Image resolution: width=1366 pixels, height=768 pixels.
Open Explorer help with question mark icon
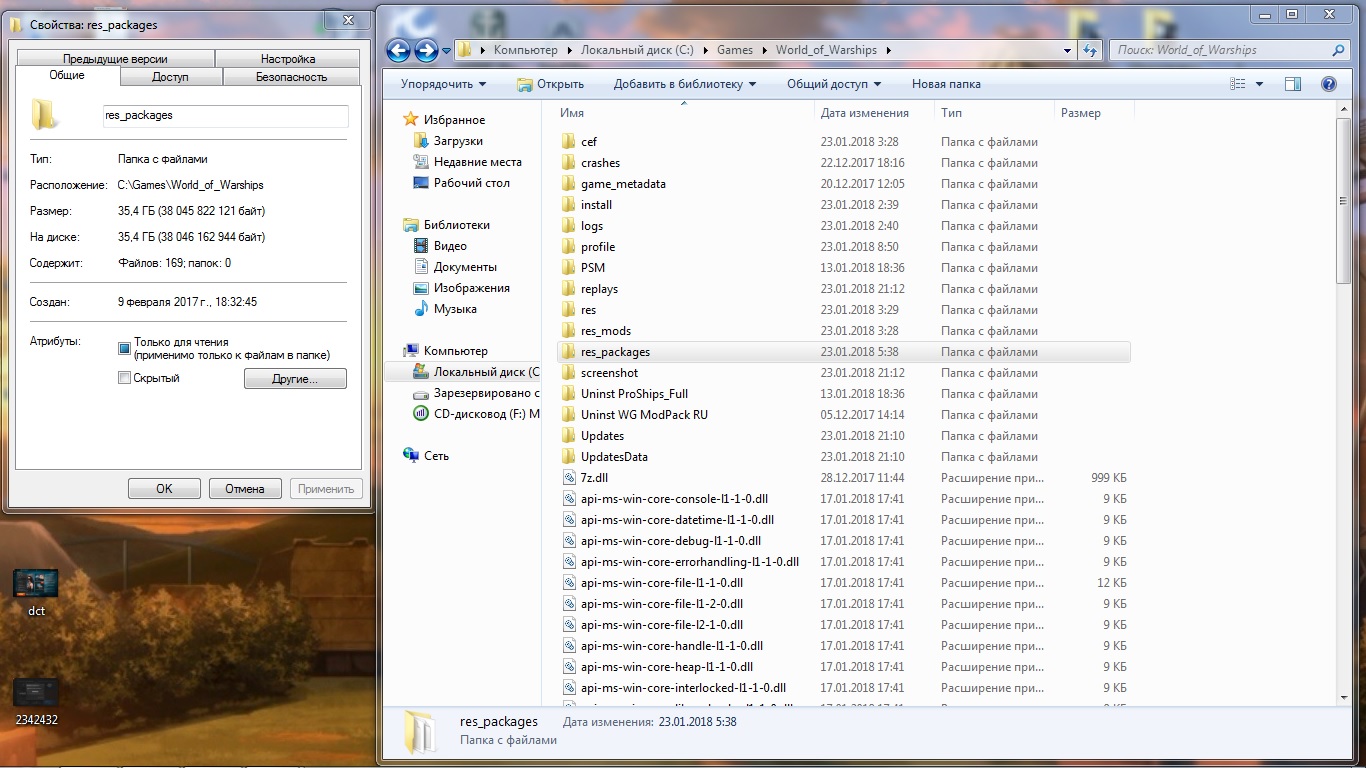pyautogui.click(x=1329, y=84)
